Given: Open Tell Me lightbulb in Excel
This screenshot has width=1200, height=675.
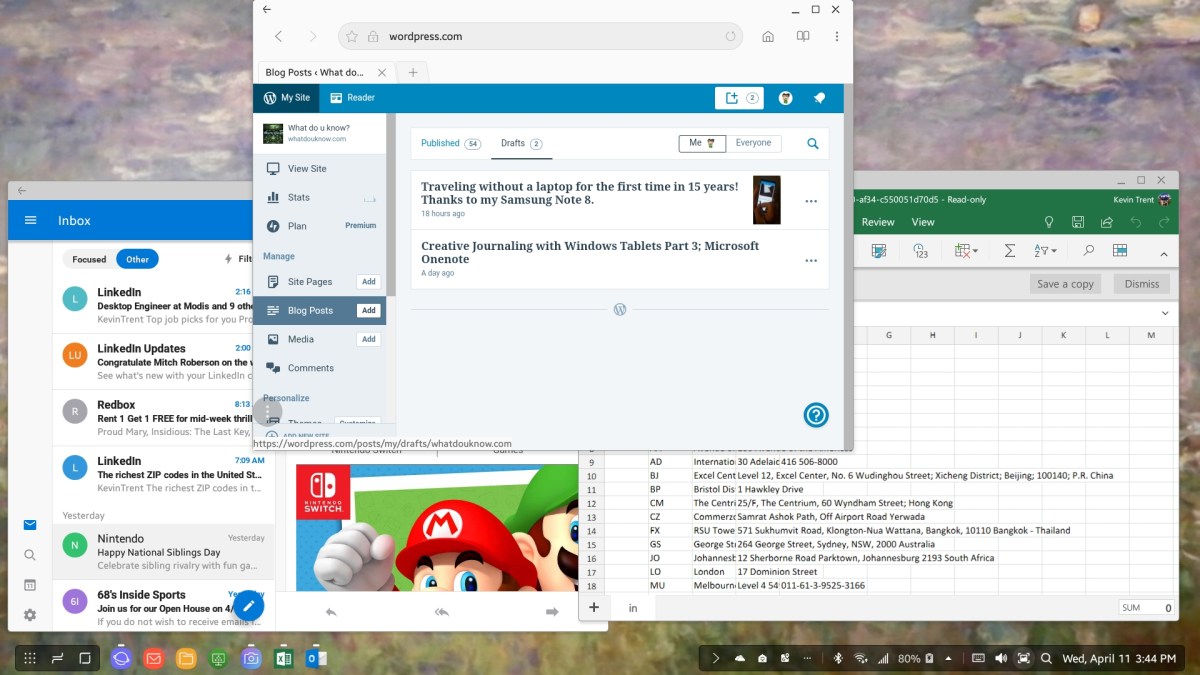Looking at the screenshot, I should tap(1049, 222).
